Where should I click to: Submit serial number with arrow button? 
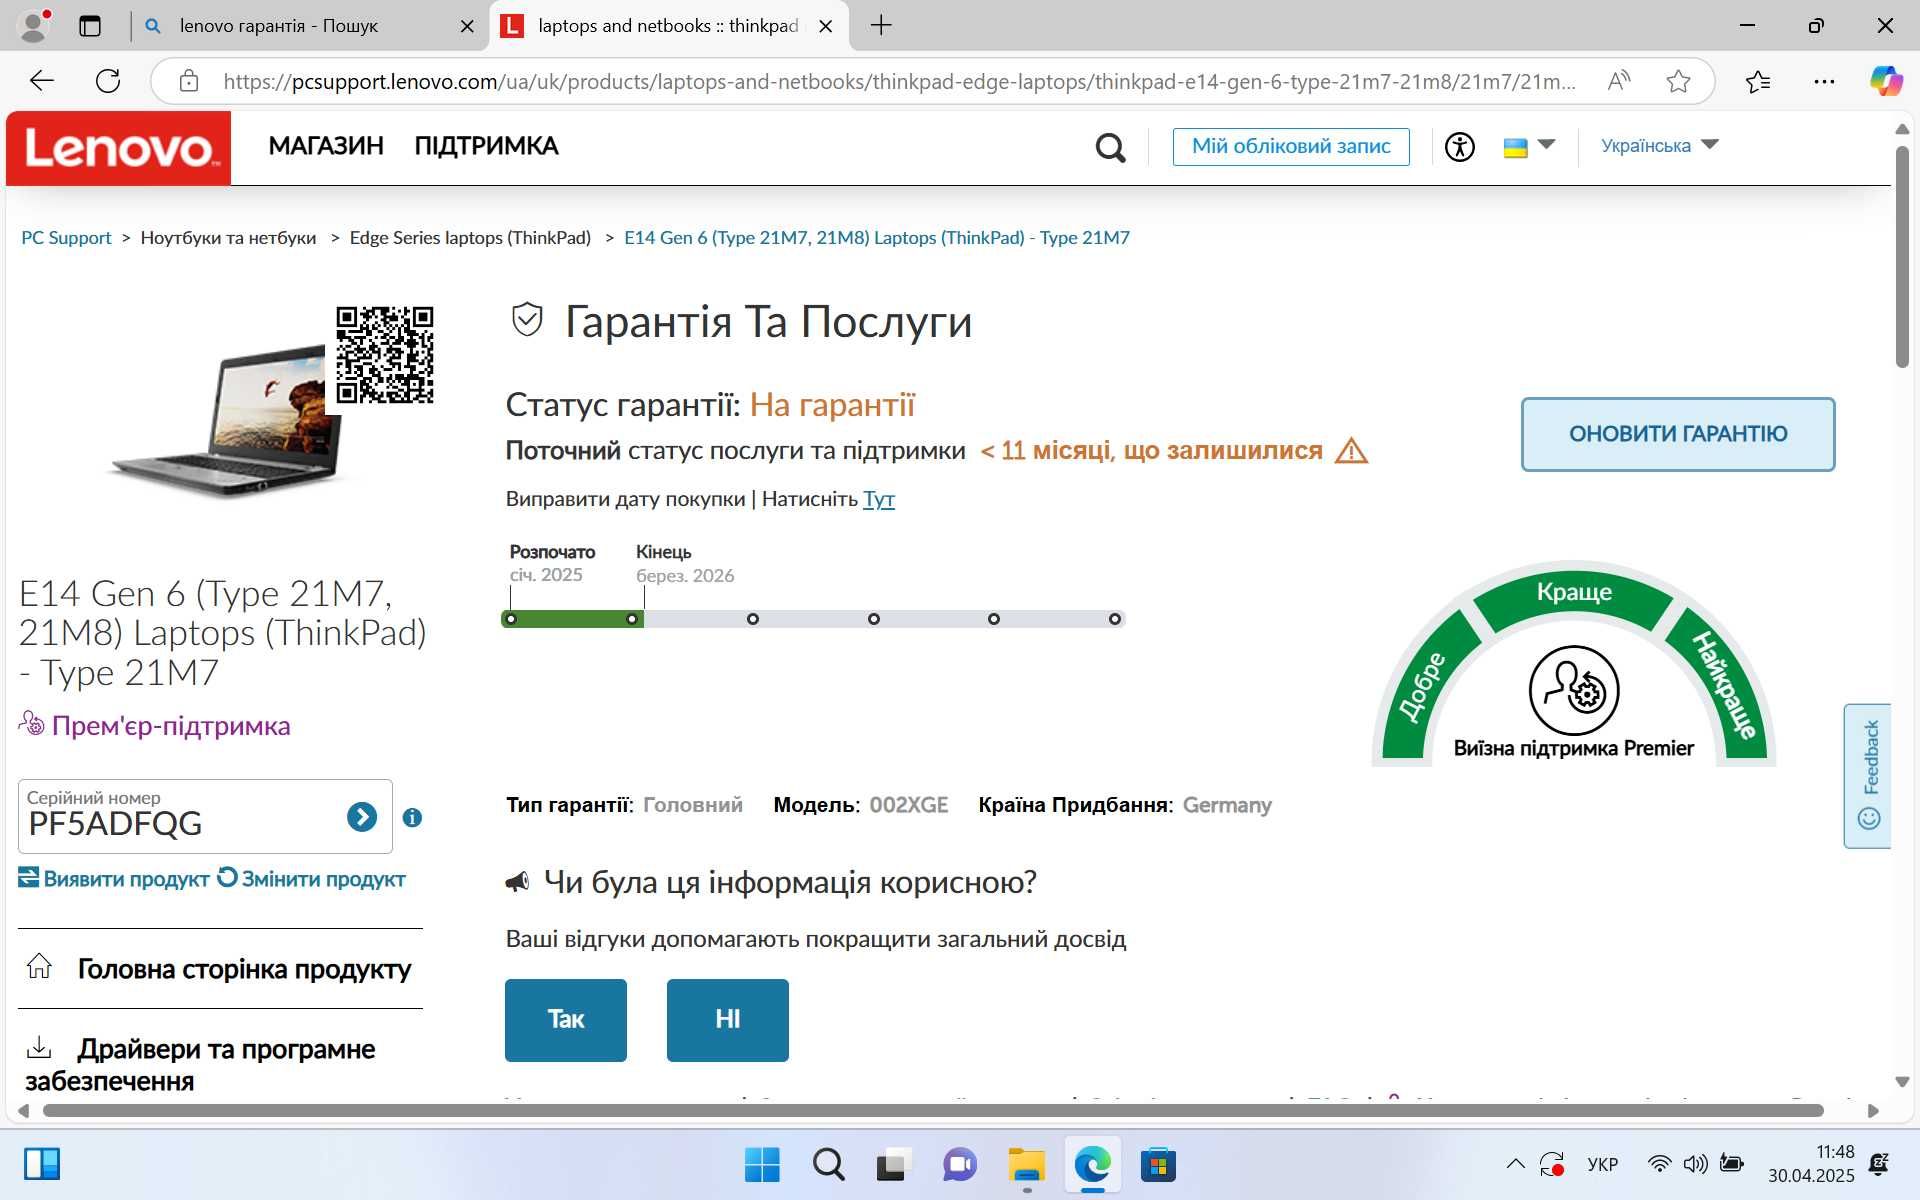(x=361, y=817)
